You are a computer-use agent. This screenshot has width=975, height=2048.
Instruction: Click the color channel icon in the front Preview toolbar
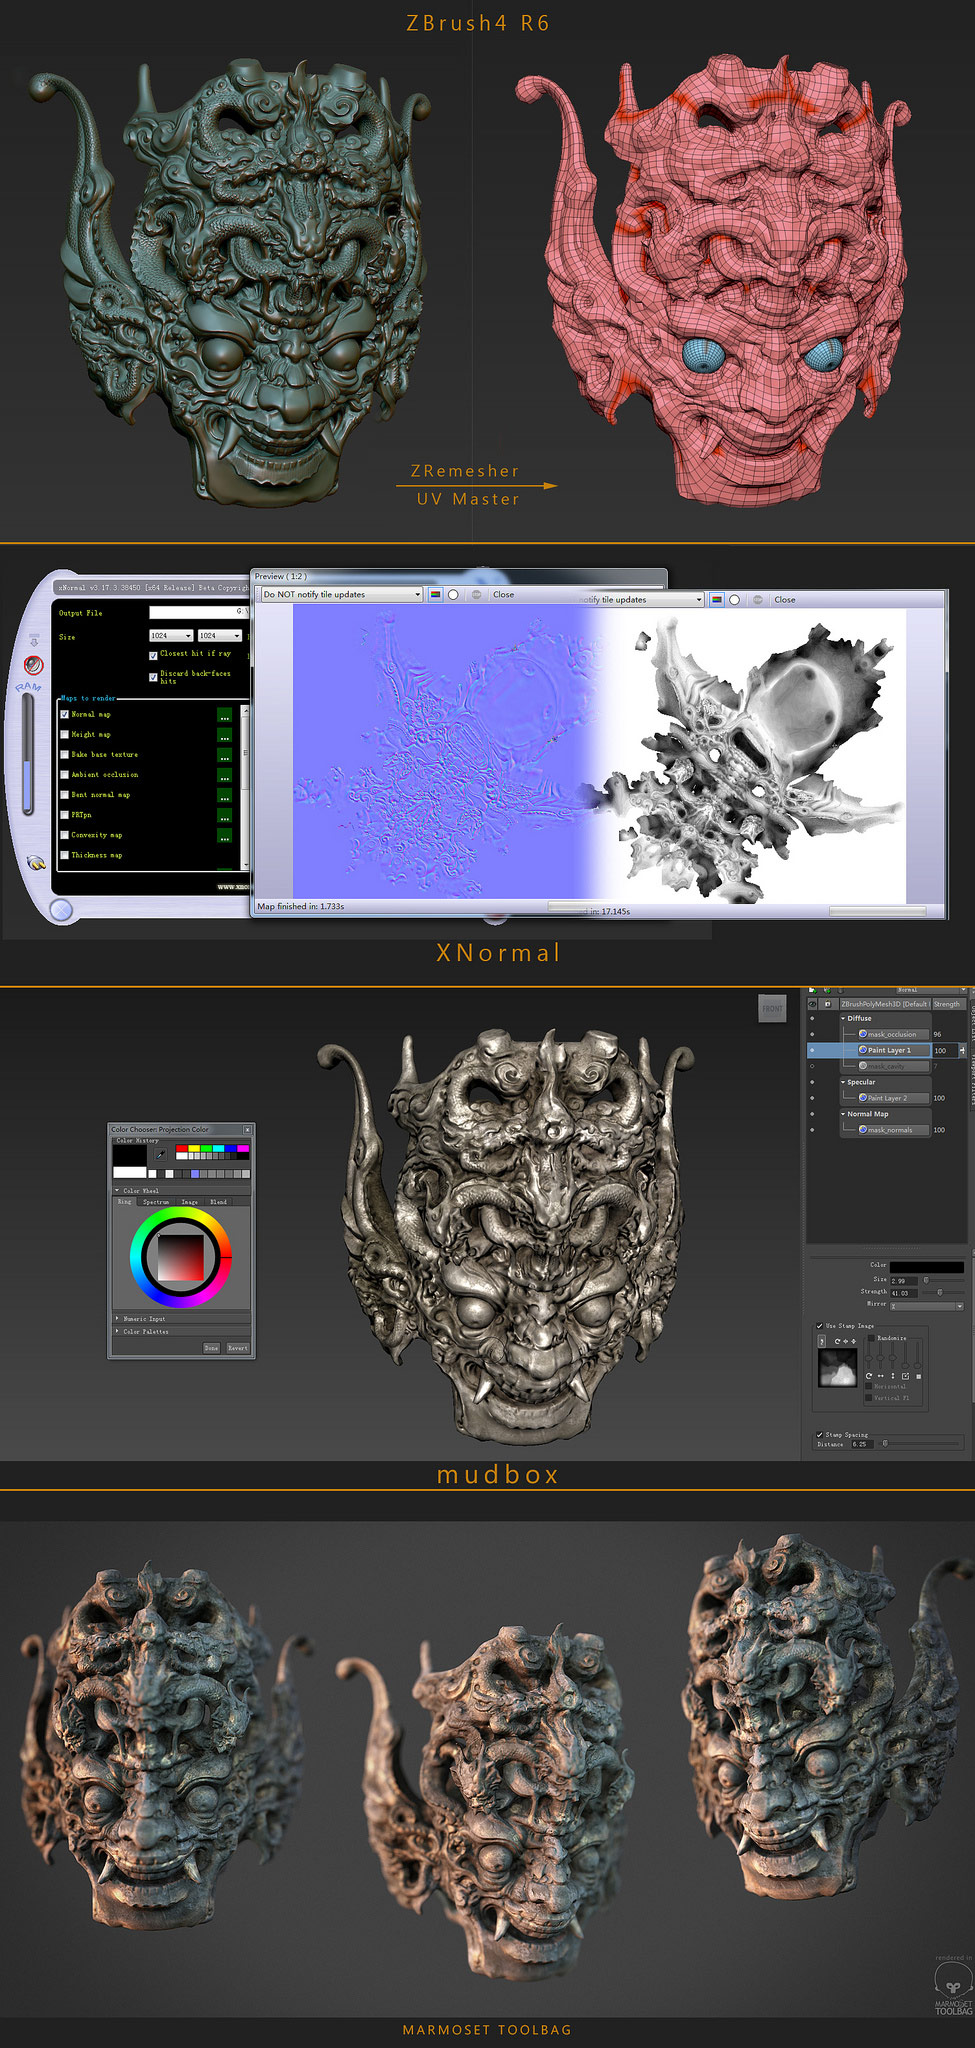click(435, 594)
